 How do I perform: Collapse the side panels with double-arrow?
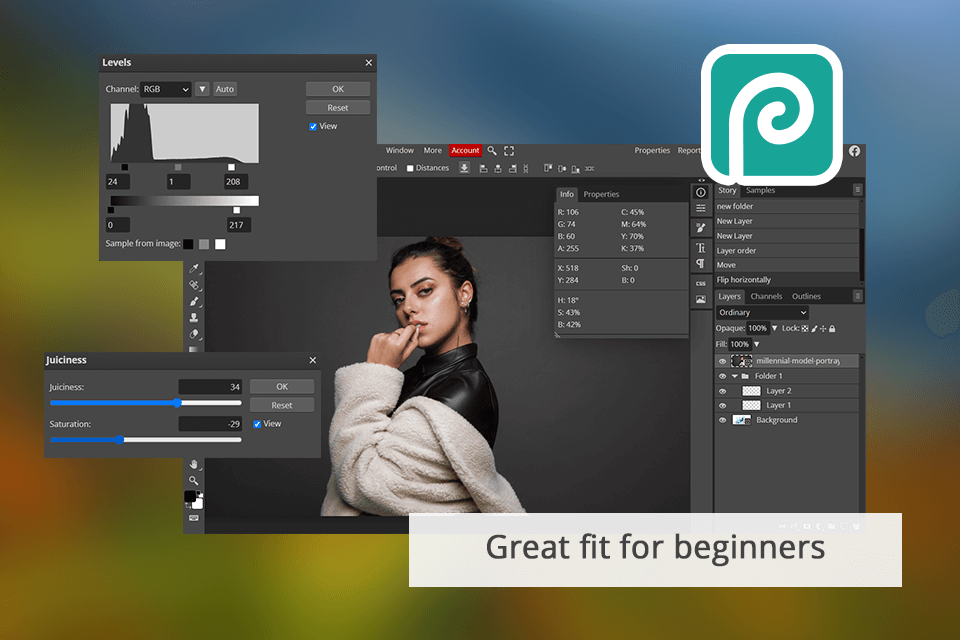[701, 180]
